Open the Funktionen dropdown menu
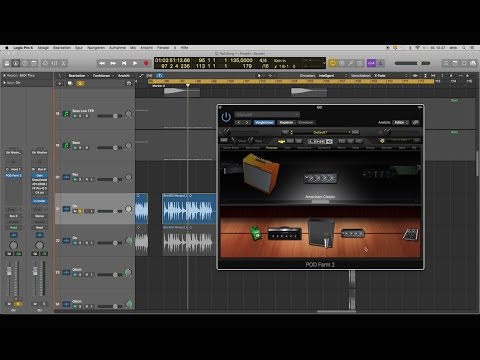 pos(103,76)
